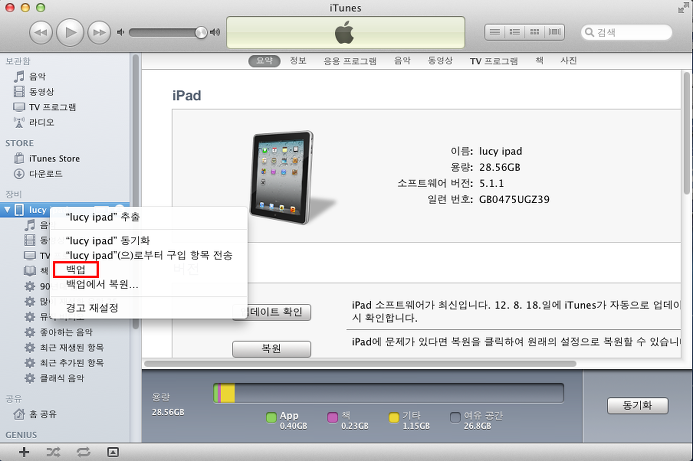Collapse the lucy ipad device tree
Viewport: 693px width, 461px height.
pos(7,210)
